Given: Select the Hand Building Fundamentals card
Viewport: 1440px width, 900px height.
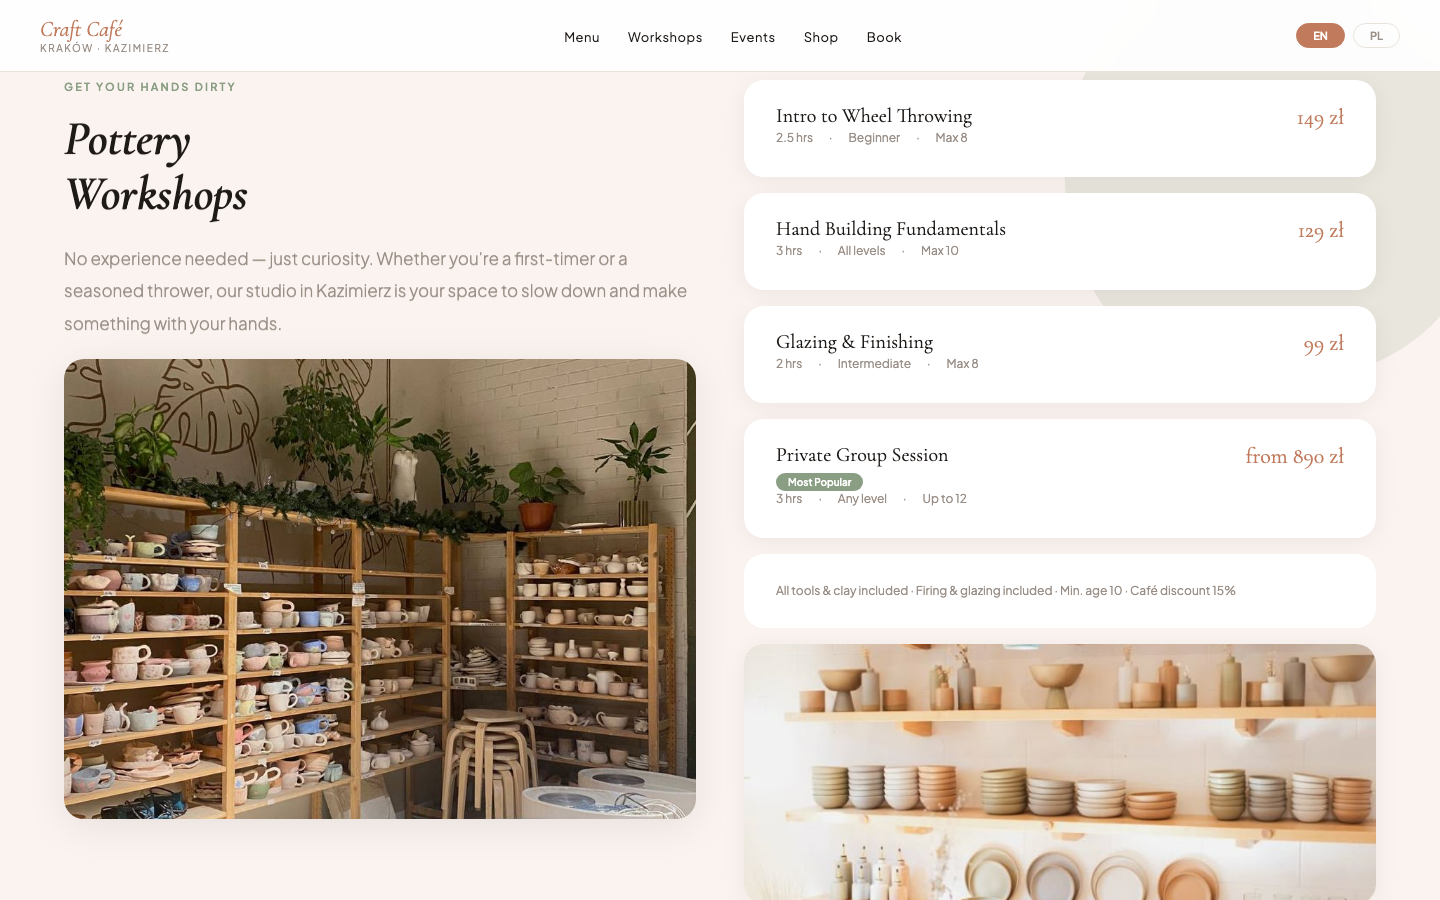Looking at the screenshot, I should click(x=1060, y=241).
